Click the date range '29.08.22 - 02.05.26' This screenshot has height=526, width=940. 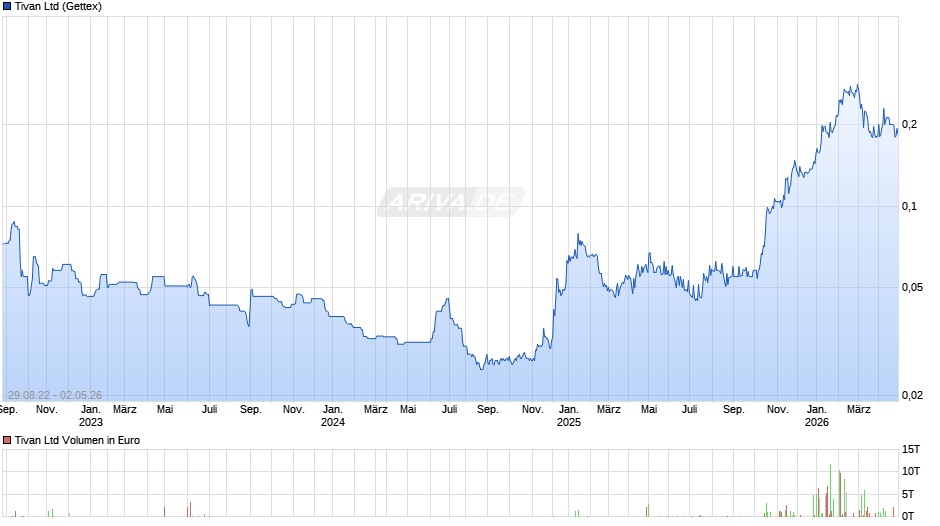(x=55, y=395)
